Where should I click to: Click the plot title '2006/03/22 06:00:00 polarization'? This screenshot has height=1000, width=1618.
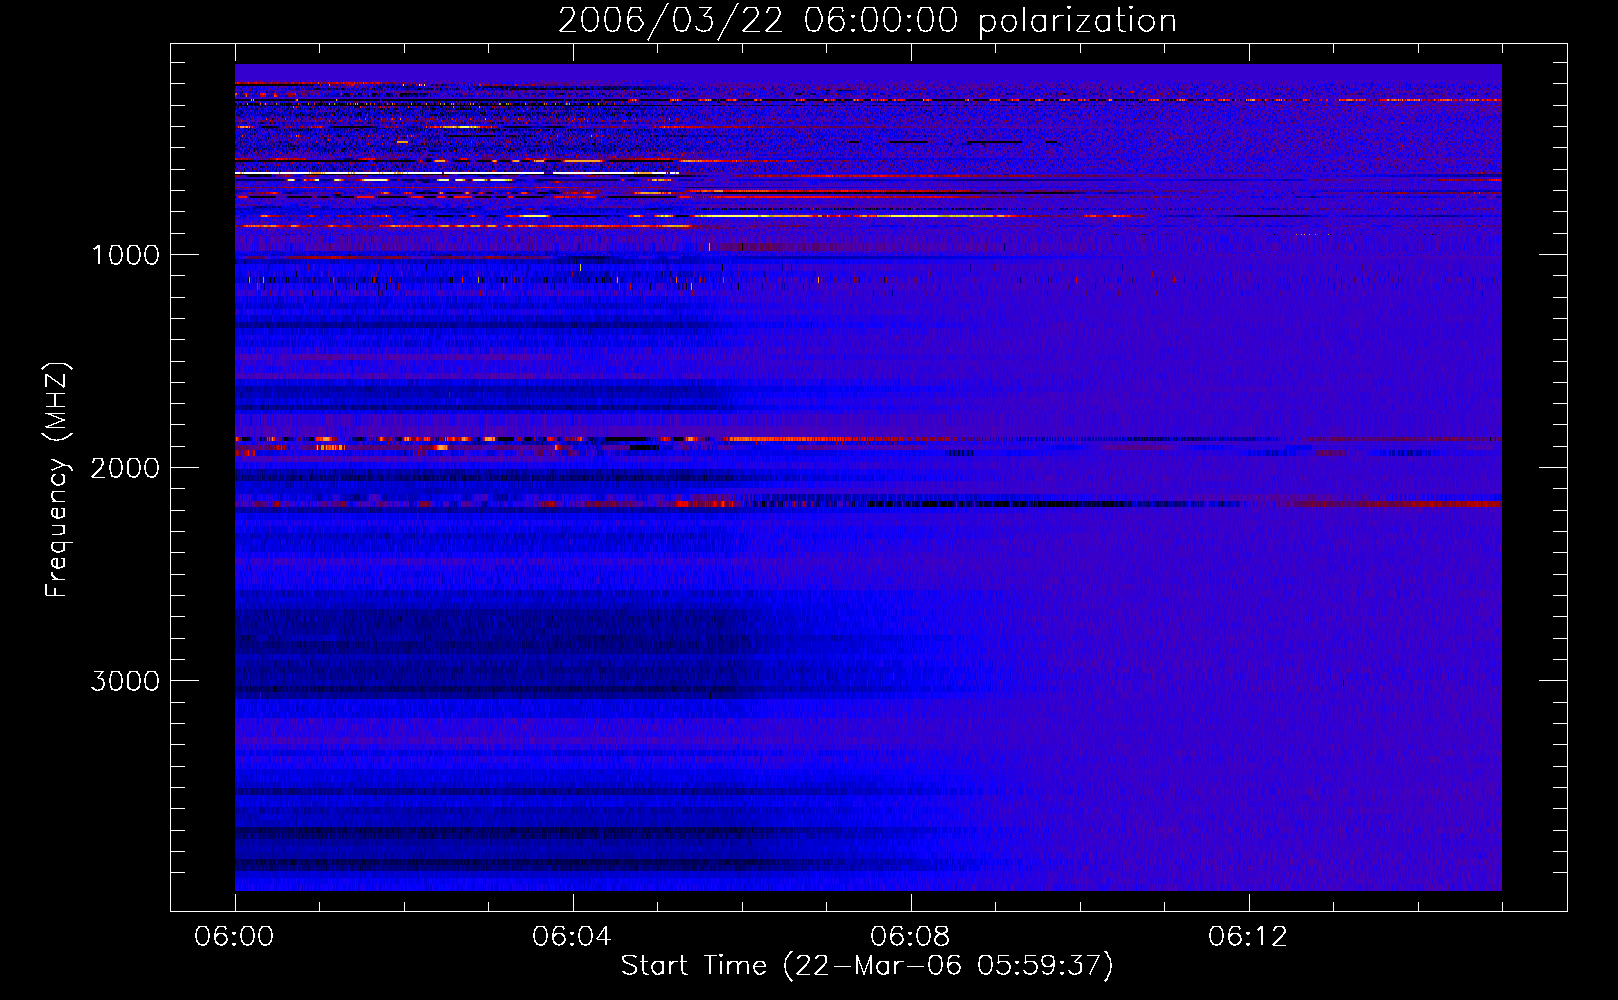click(867, 20)
